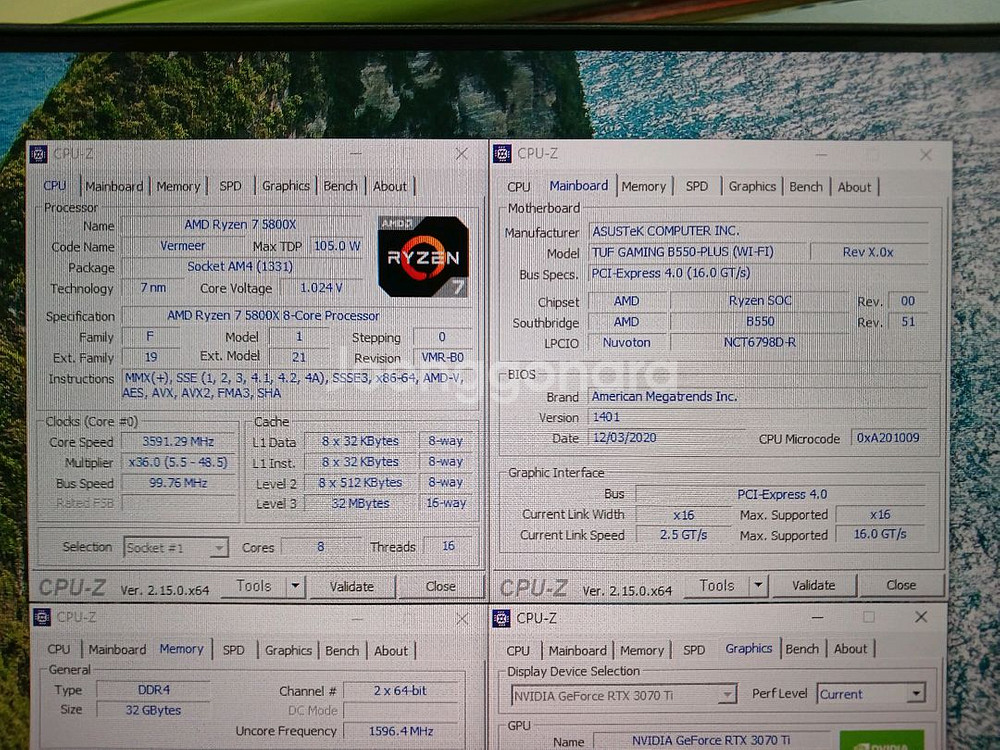Click the Vermeer code name value
Screen dimensions: 1000x750
point(182,246)
